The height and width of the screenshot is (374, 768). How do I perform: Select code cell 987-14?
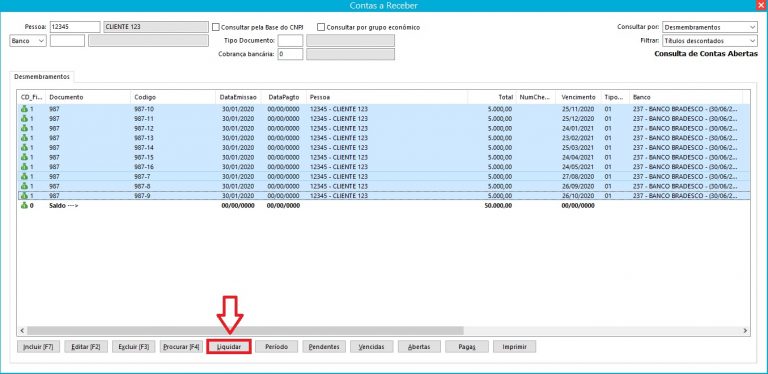pos(144,147)
